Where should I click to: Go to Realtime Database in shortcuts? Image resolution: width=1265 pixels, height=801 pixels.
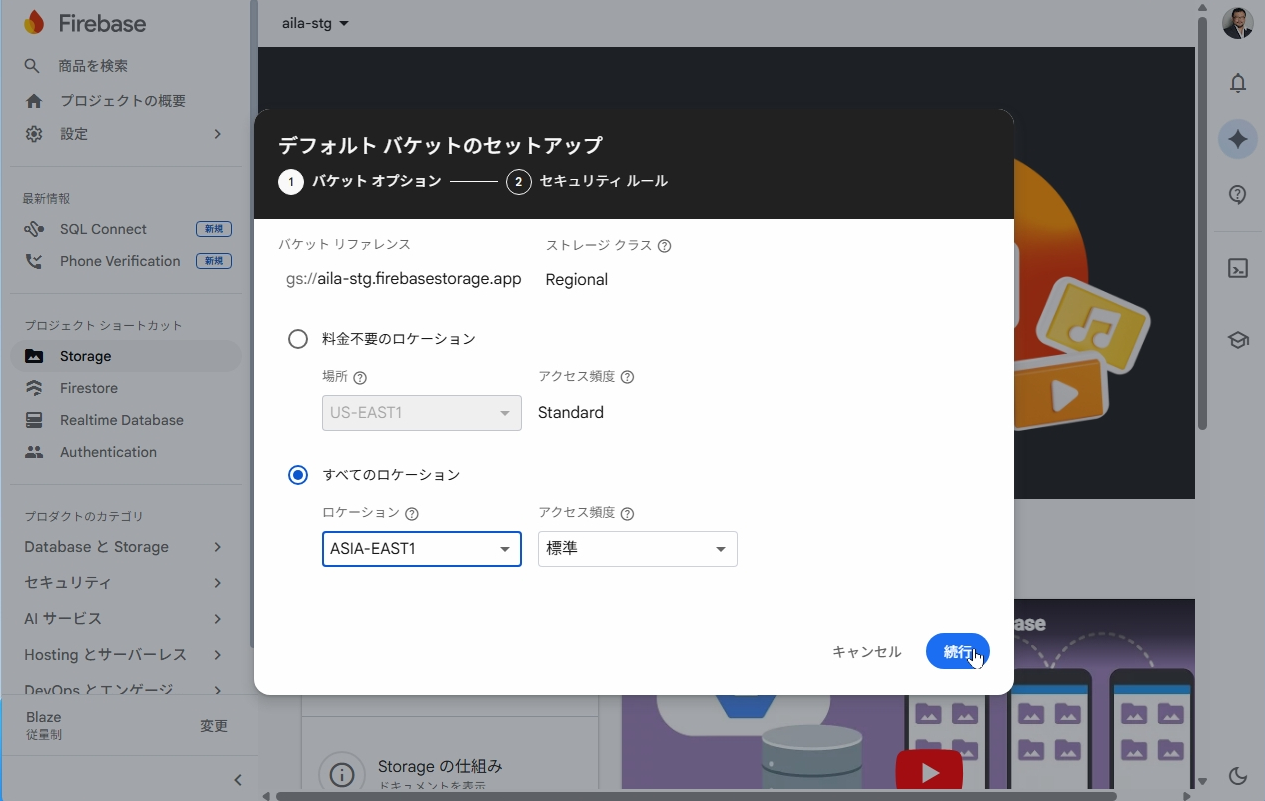[126, 420]
